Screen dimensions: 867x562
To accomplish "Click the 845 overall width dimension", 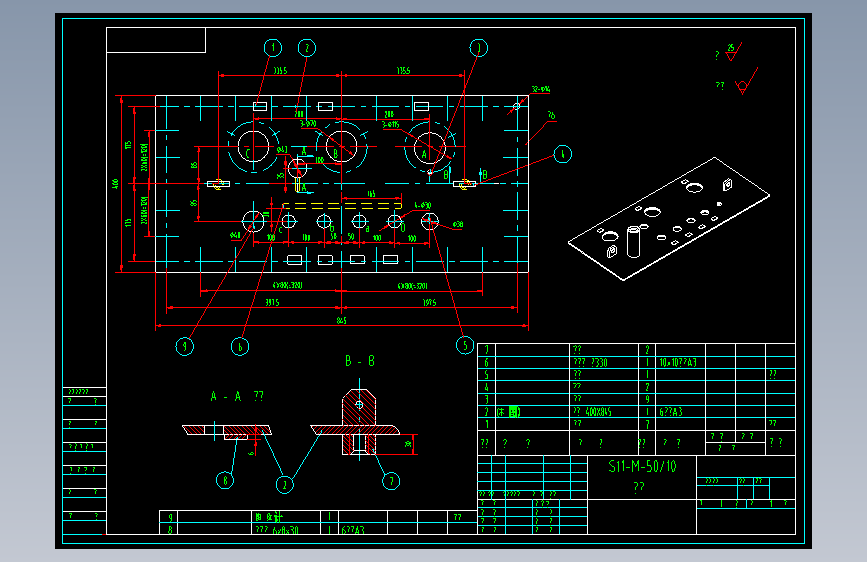I will (341, 320).
